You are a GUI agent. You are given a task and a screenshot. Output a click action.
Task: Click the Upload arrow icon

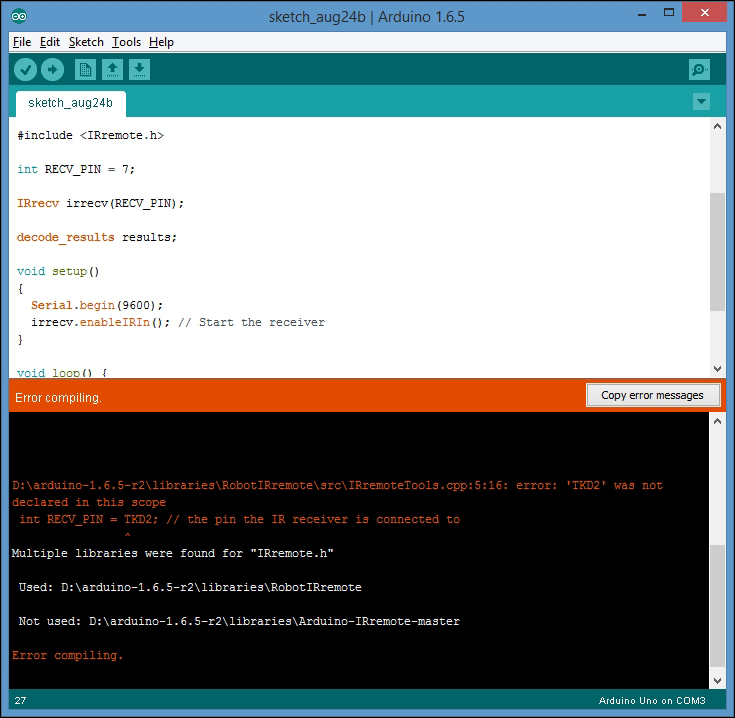pyautogui.click(x=52, y=70)
